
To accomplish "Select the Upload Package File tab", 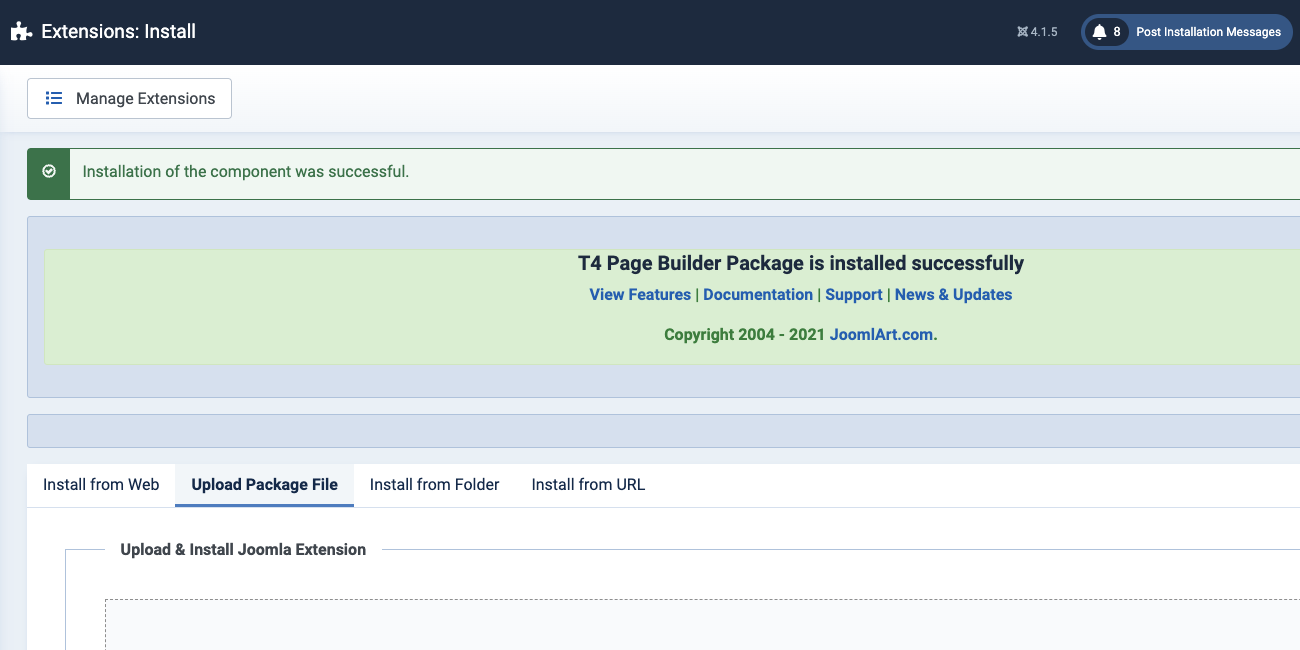I will 264,485.
